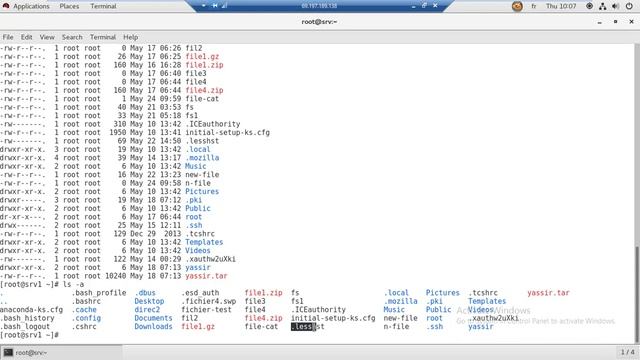Click the orange face notification icon
The image size is (640, 360).
517,6
